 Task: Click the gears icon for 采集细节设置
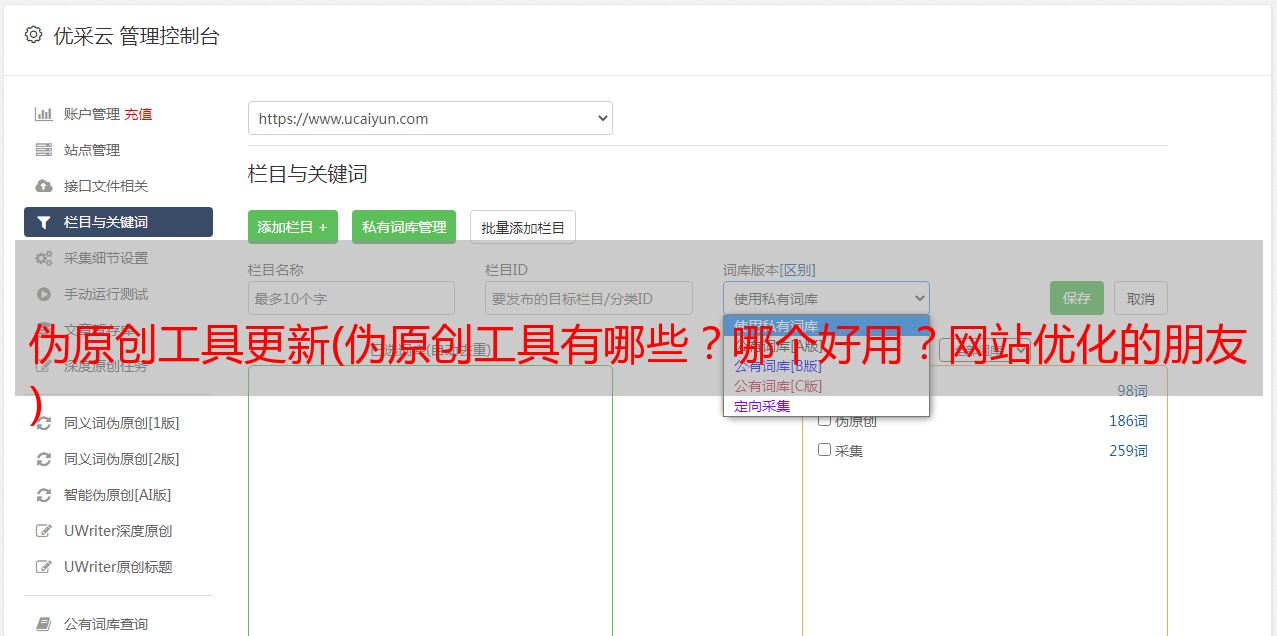tap(44, 258)
